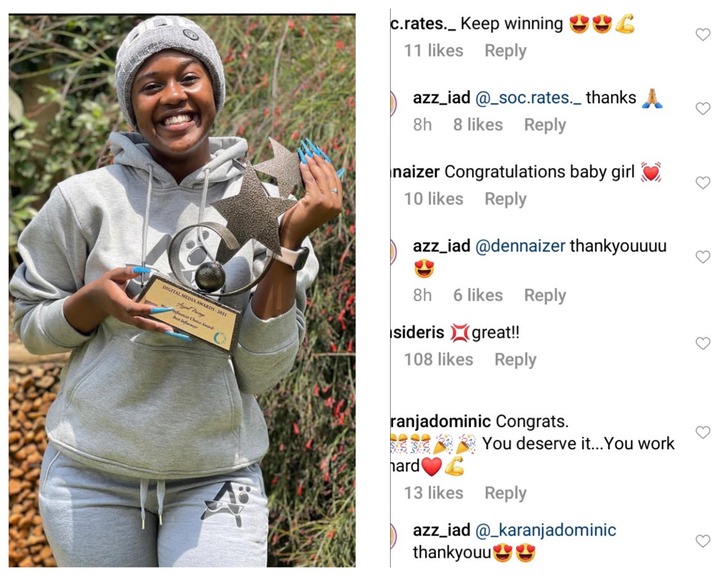The image size is (720, 576).
Task: View the 13 likes on Congrats comment
Action: [433, 493]
